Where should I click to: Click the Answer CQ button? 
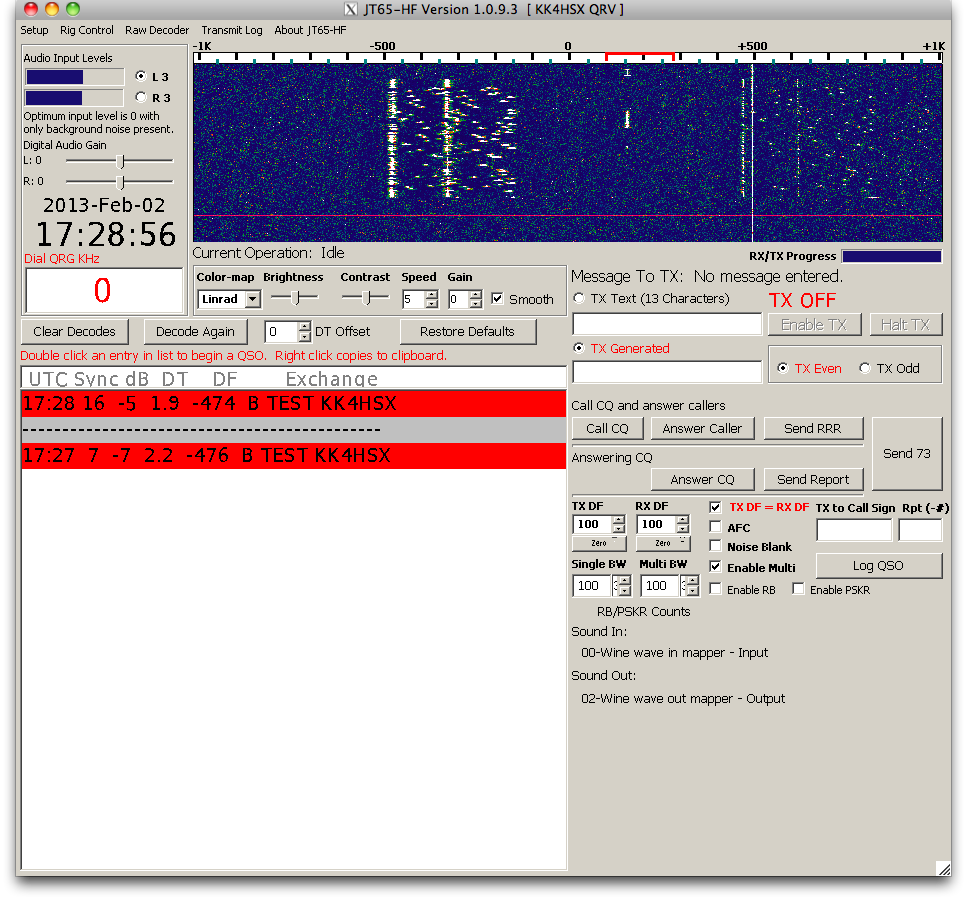tap(702, 479)
